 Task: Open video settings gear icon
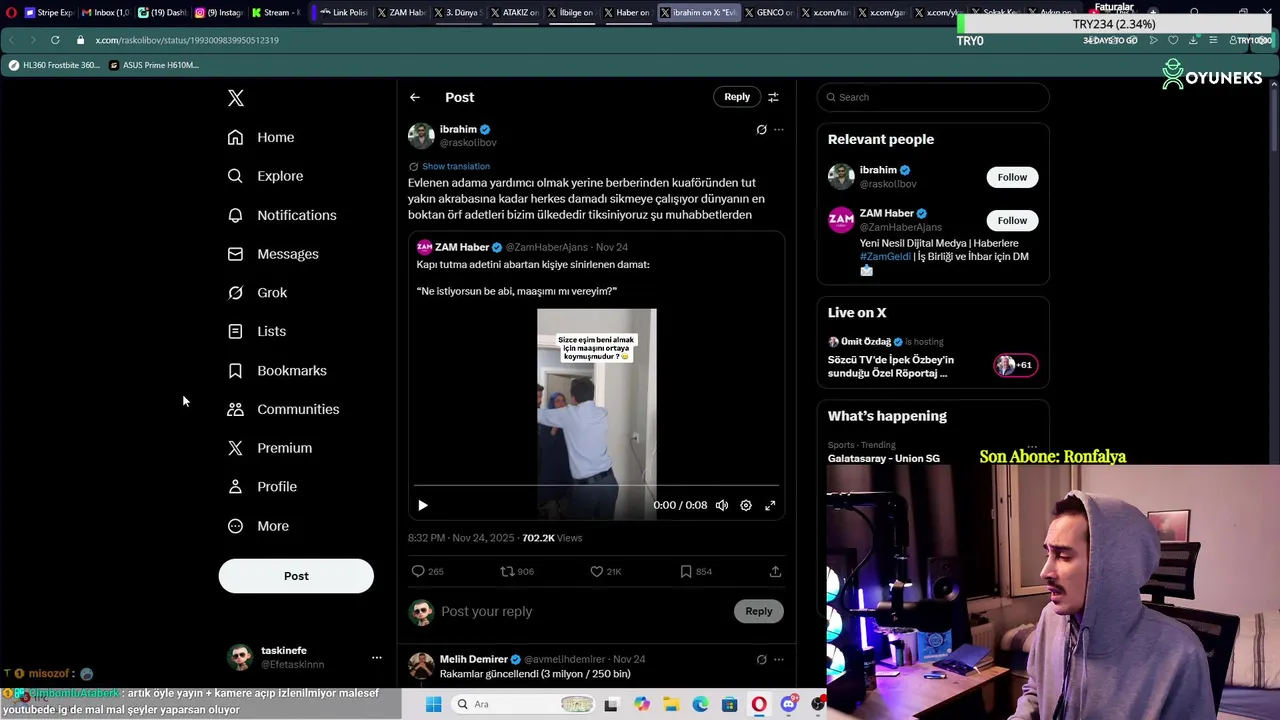pyautogui.click(x=746, y=505)
